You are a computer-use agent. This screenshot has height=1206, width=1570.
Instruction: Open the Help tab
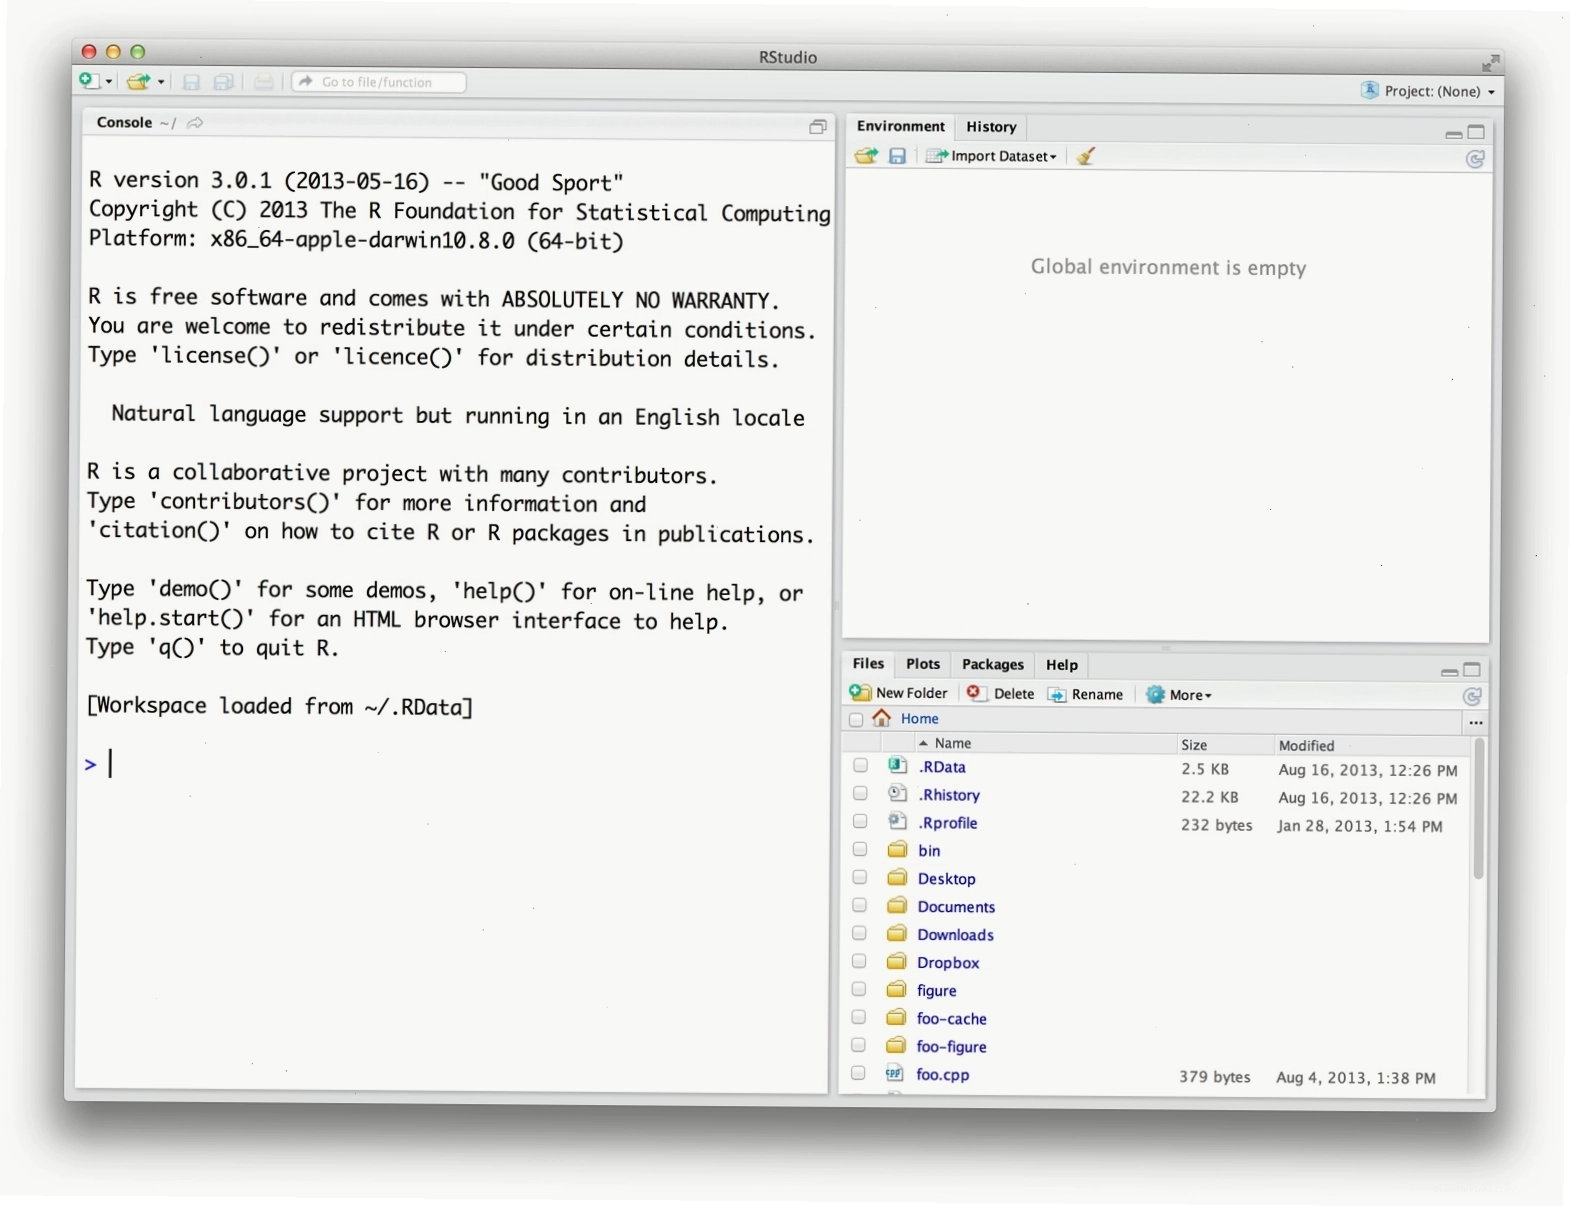click(1062, 665)
